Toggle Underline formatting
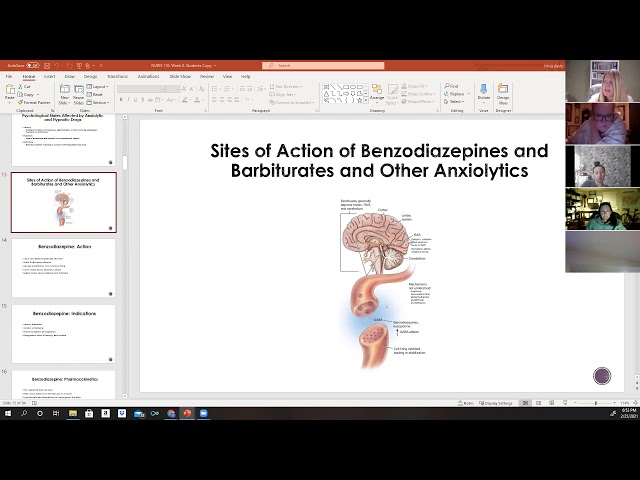The image size is (640, 480). click(x=135, y=100)
